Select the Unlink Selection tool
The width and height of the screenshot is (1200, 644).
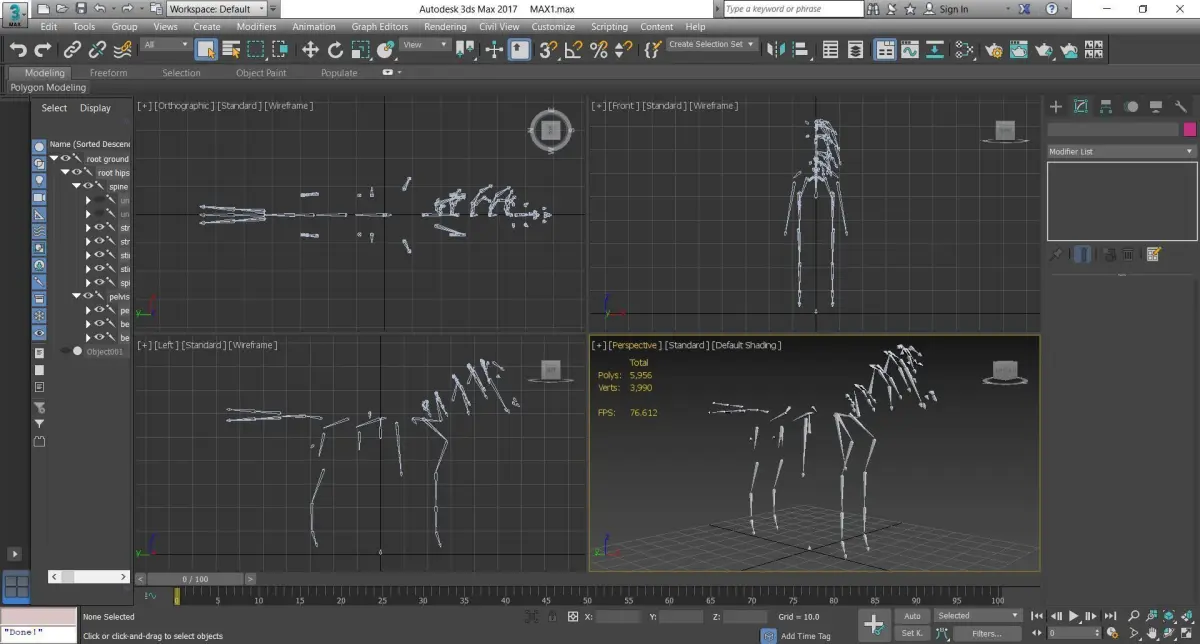click(97, 49)
